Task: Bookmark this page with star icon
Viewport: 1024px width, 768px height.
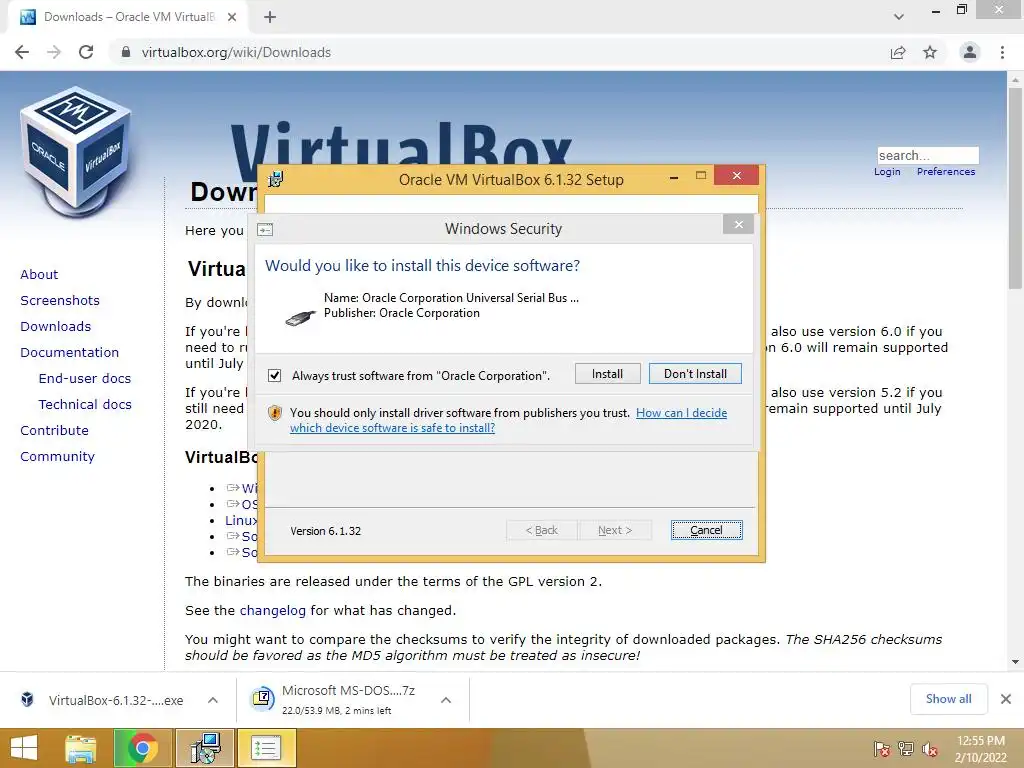Action: [x=930, y=52]
